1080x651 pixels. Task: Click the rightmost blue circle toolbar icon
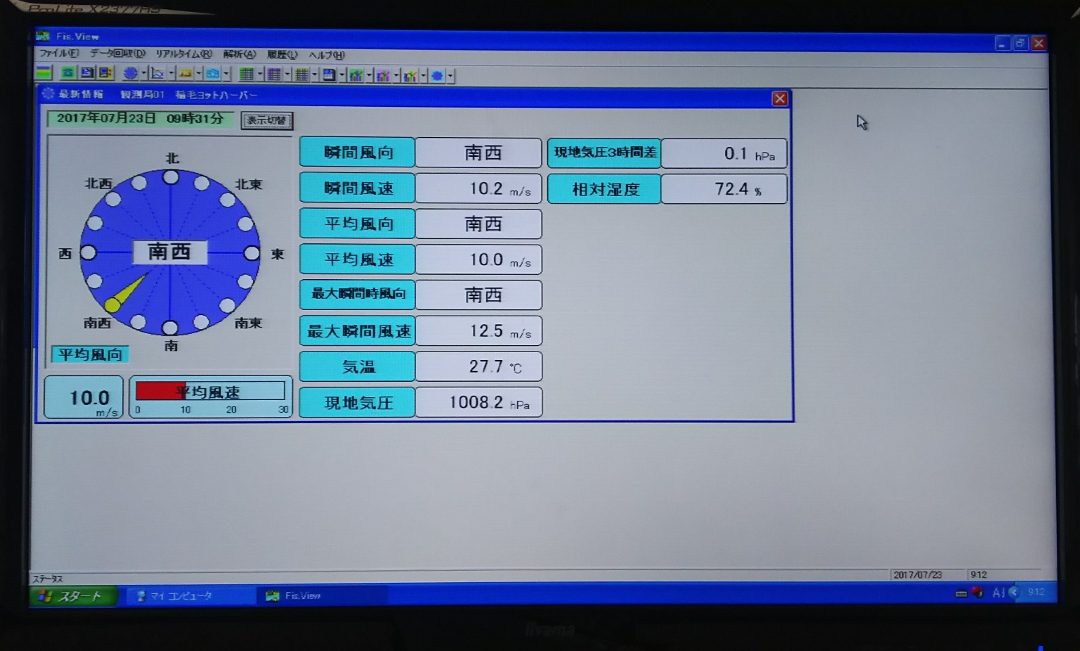[x=437, y=75]
